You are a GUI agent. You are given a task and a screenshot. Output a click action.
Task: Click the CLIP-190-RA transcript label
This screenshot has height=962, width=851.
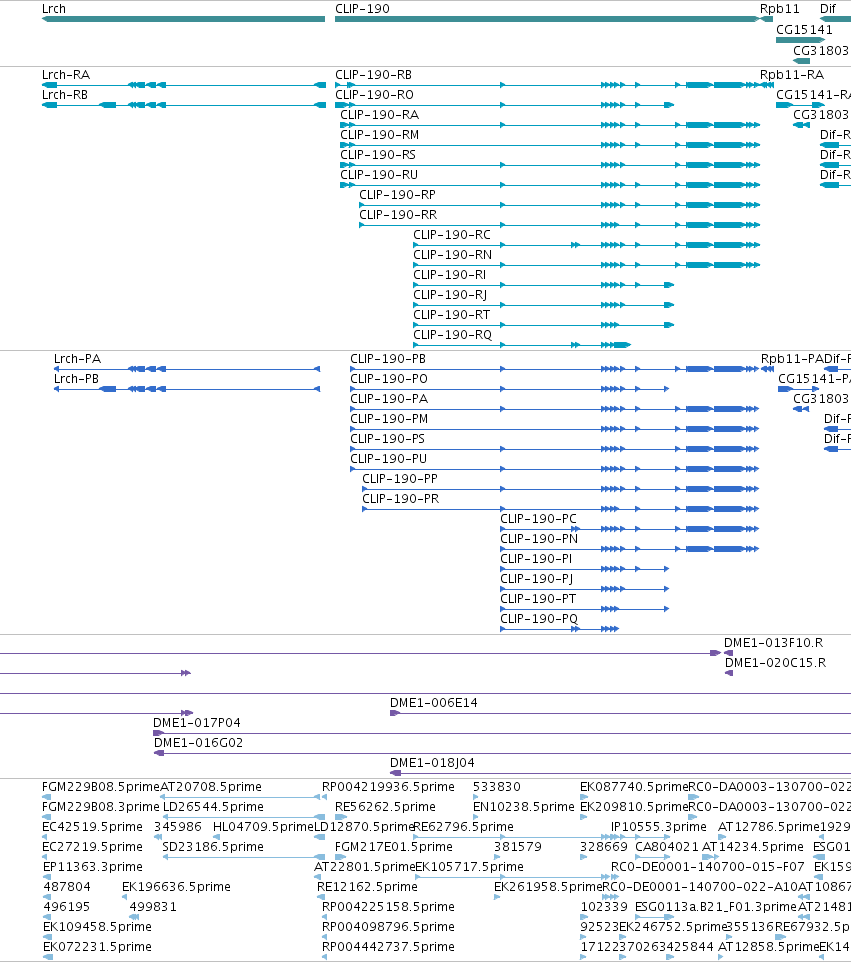click(x=380, y=115)
